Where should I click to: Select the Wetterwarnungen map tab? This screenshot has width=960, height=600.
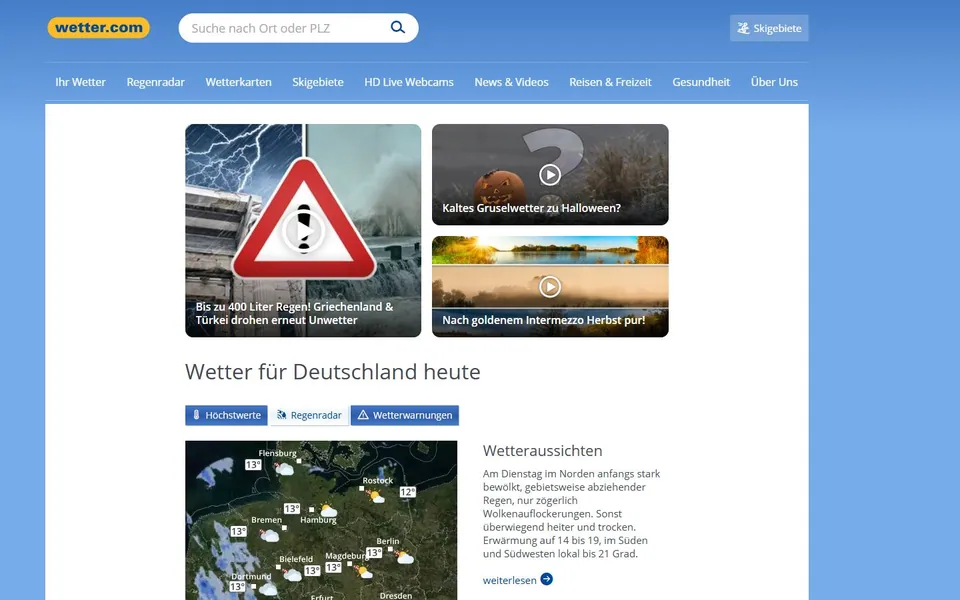[405, 415]
